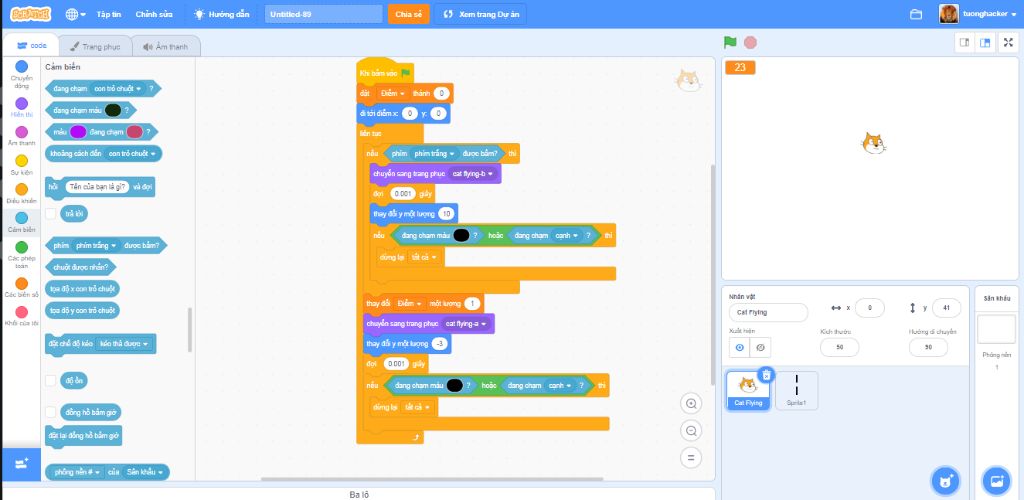This screenshot has width=1024, height=500.
Task: Toggle the độ ồn checkbox
Action: [x=50, y=381]
